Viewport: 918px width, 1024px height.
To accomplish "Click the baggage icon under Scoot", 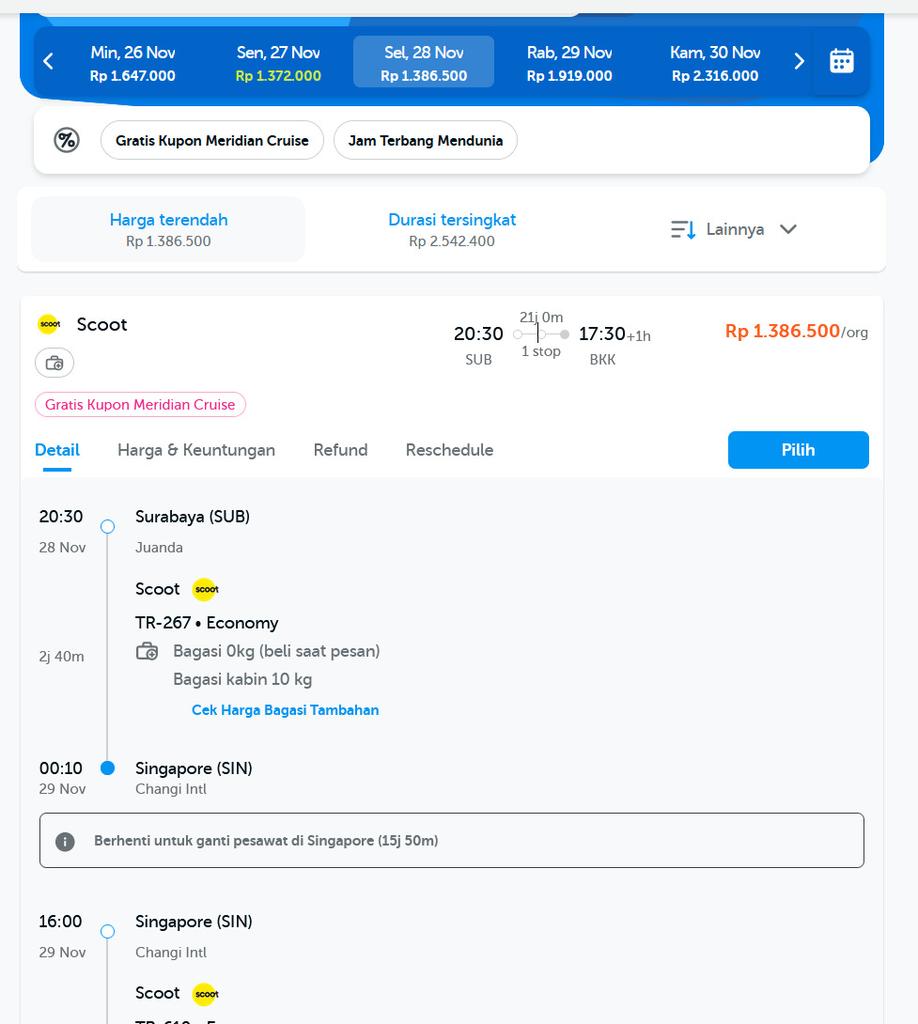I will tap(55, 363).
